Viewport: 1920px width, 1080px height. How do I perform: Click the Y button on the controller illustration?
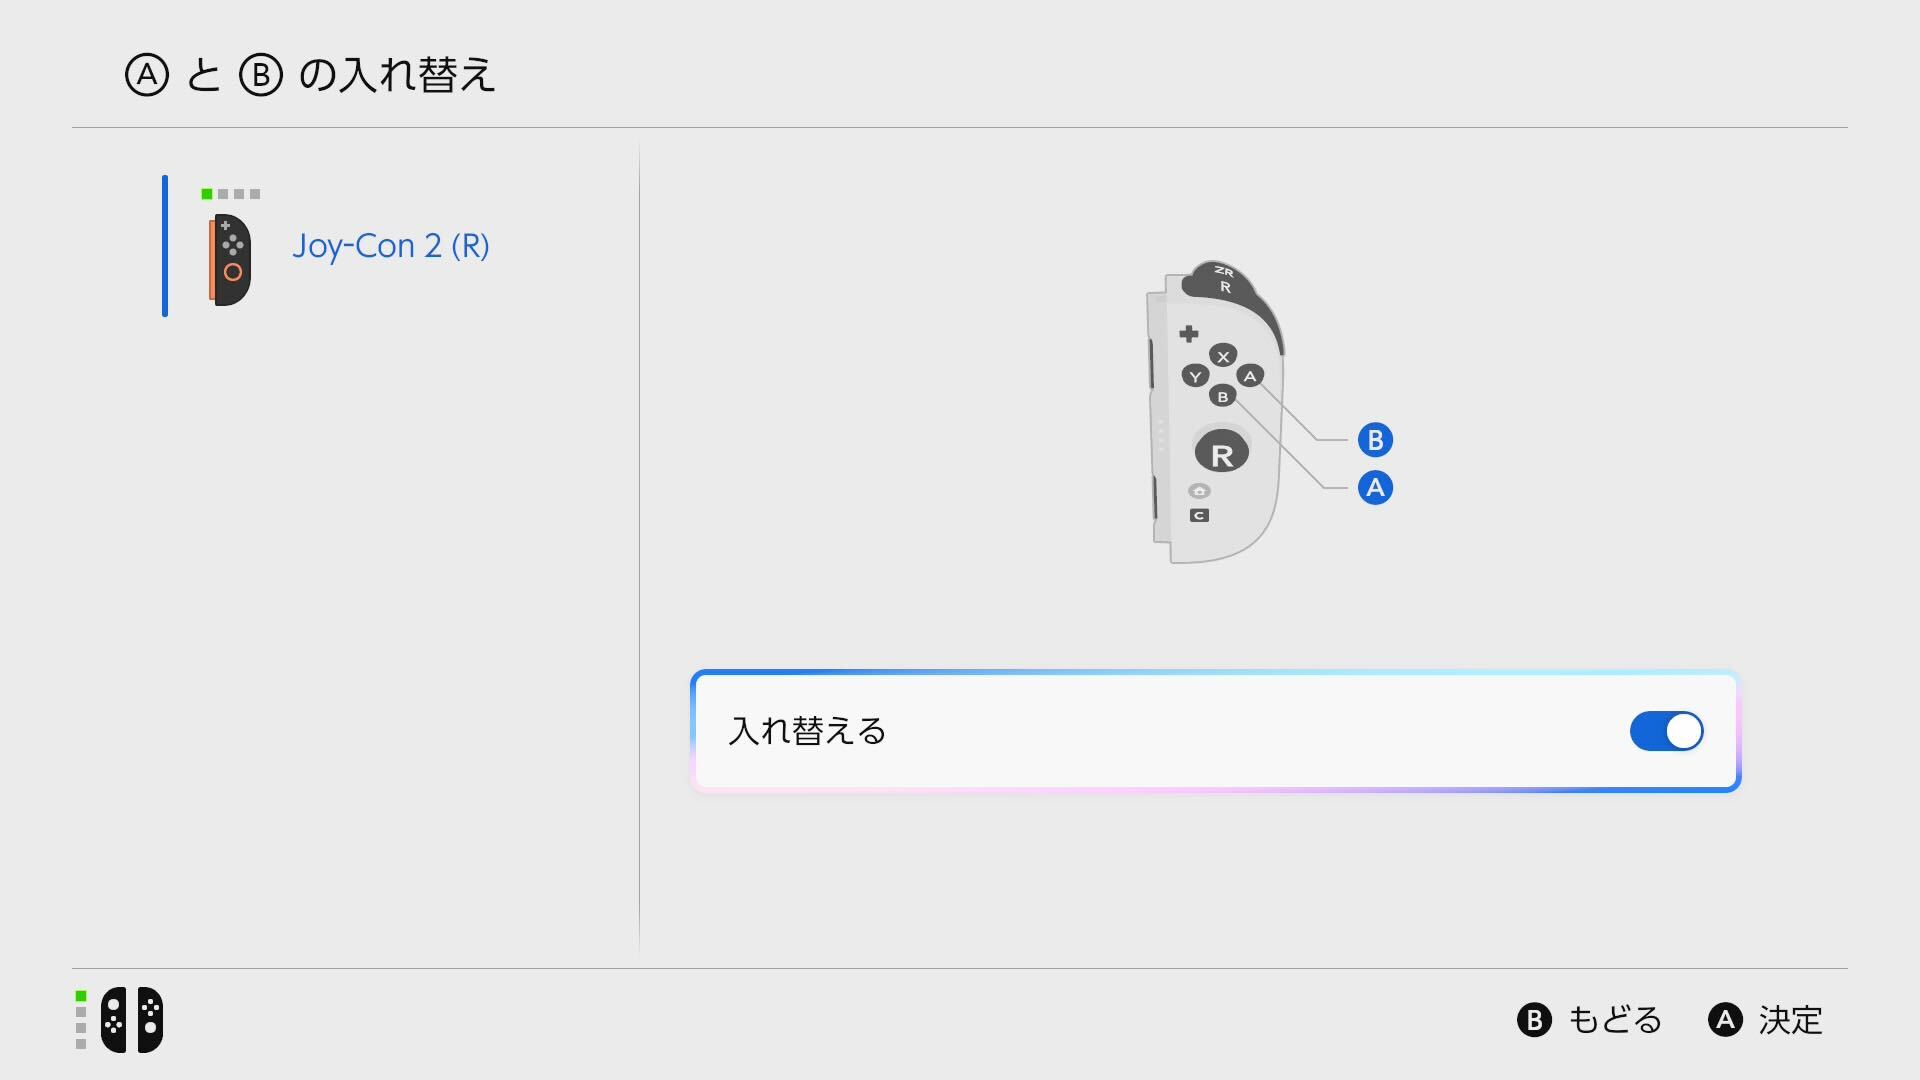1196,375
